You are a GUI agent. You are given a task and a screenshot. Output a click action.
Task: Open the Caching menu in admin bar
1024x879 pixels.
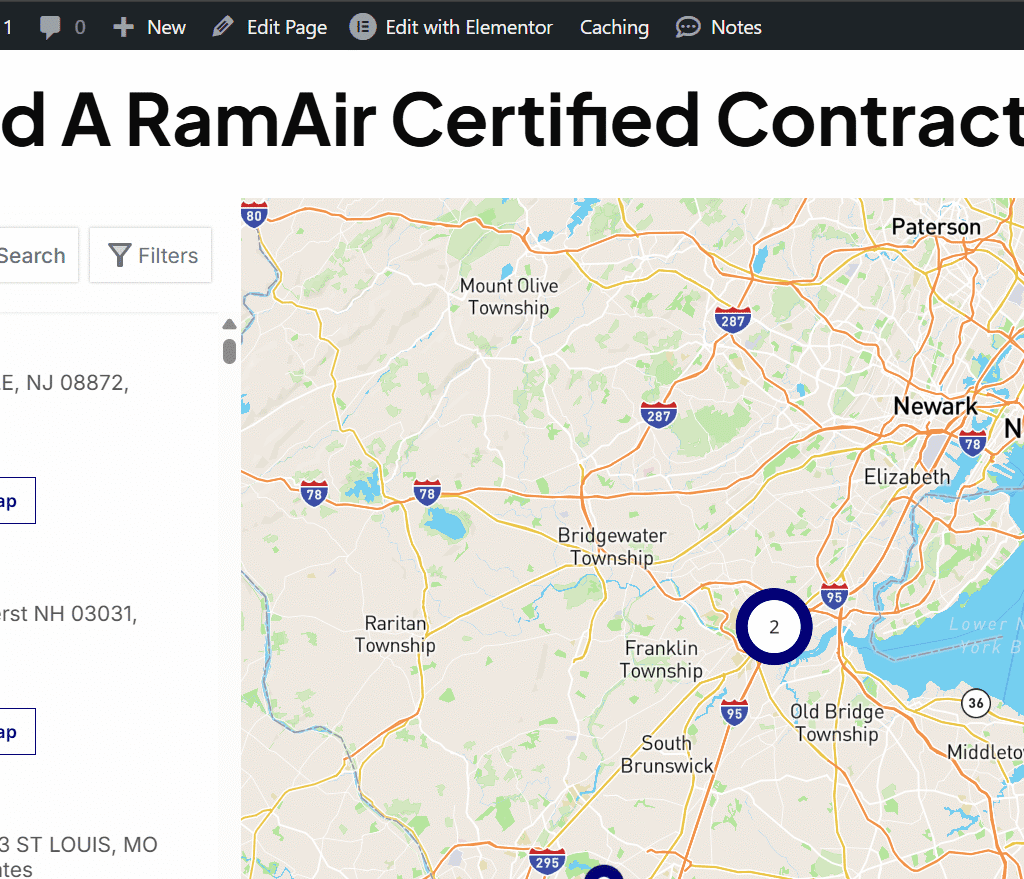tap(614, 28)
